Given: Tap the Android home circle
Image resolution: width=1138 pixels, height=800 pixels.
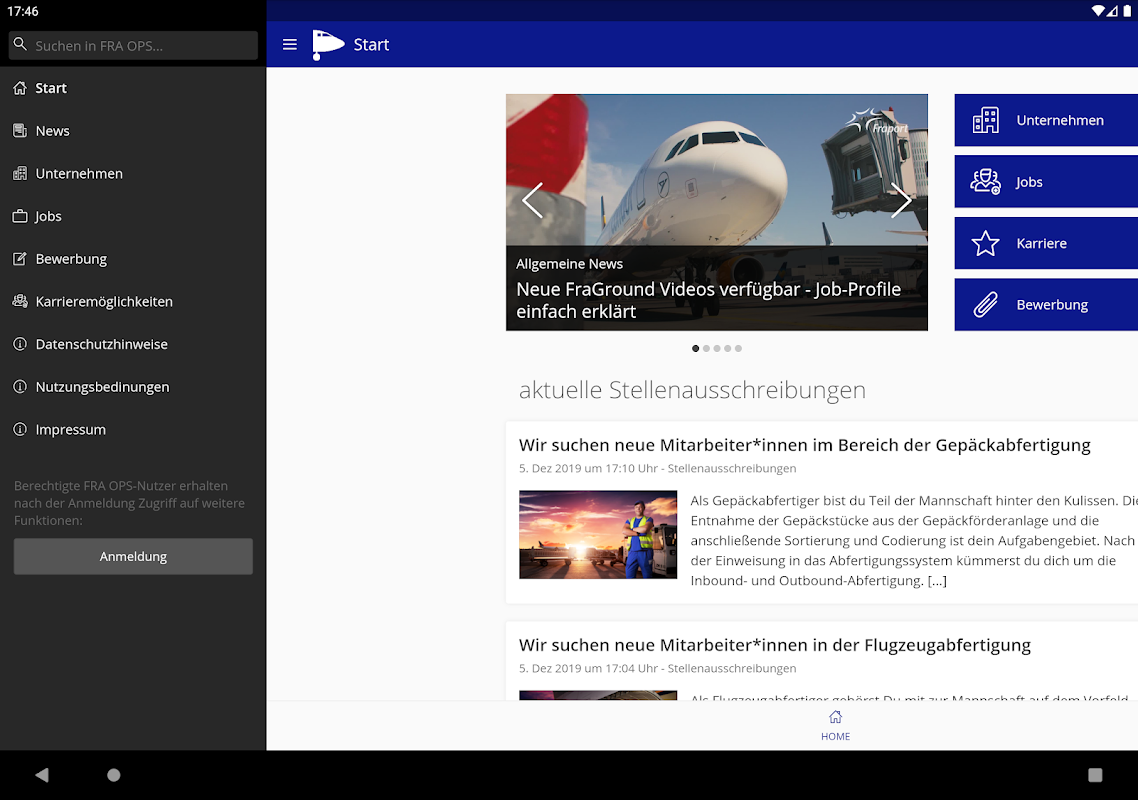Looking at the screenshot, I should tap(114, 775).
